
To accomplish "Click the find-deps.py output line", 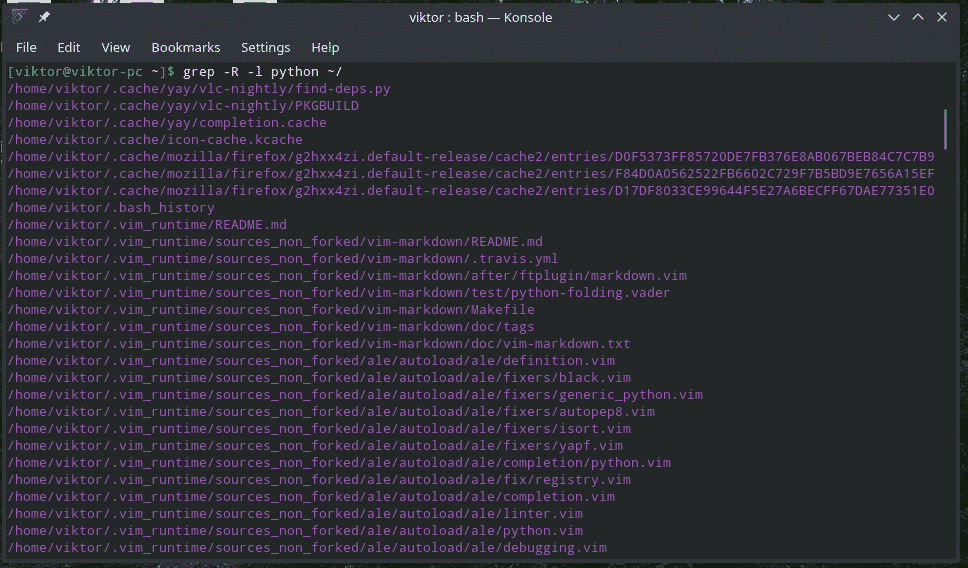I will click(199, 89).
